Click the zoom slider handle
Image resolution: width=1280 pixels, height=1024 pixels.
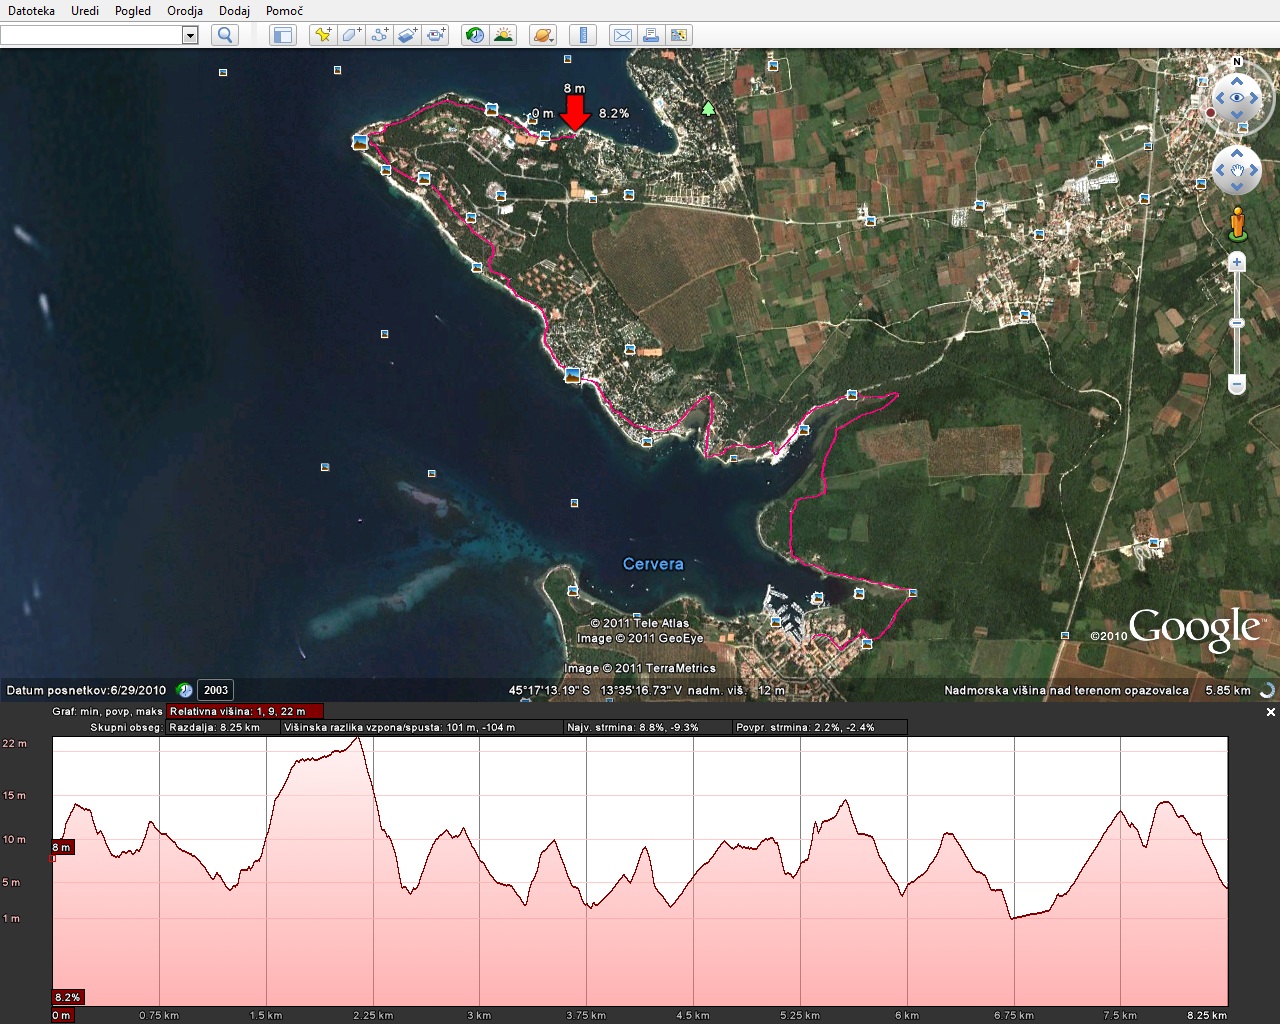tap(1237, 323)
